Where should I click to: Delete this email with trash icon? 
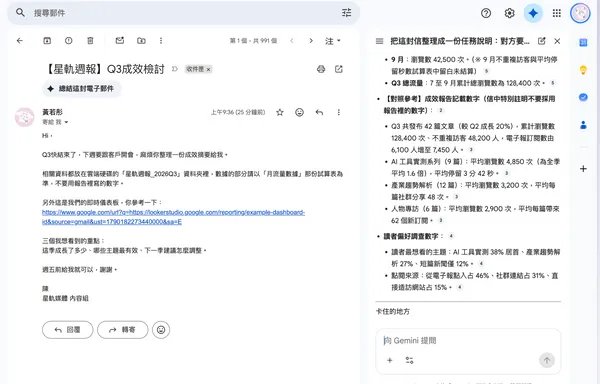point(90,41)
